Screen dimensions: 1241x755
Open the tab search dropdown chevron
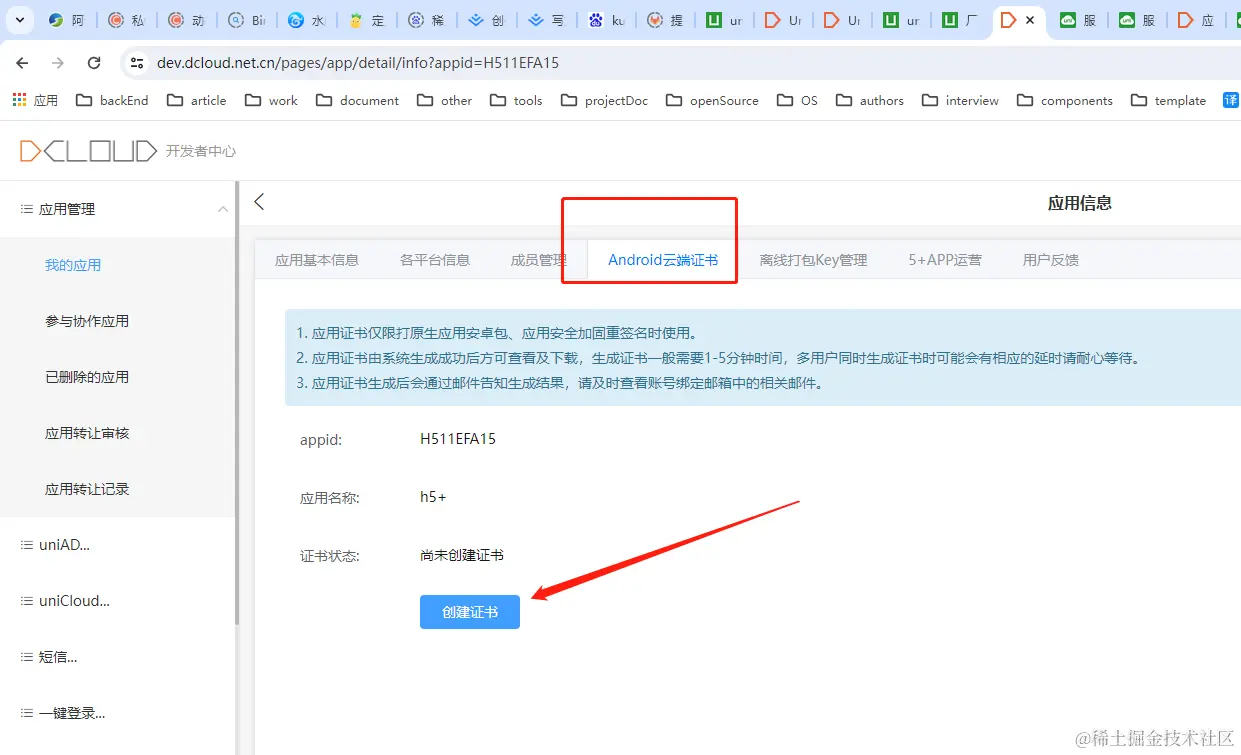(18, 20)
